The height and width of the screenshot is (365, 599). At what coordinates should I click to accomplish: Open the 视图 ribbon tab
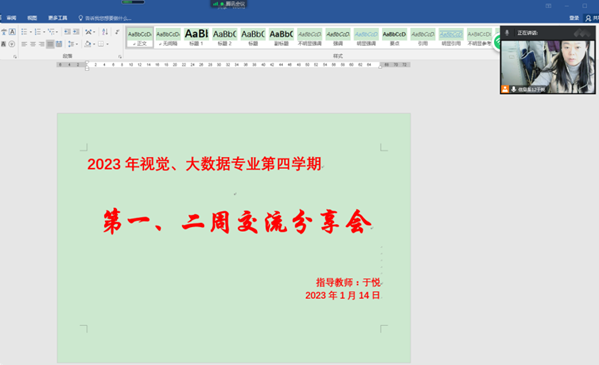[x=32, y=18]
